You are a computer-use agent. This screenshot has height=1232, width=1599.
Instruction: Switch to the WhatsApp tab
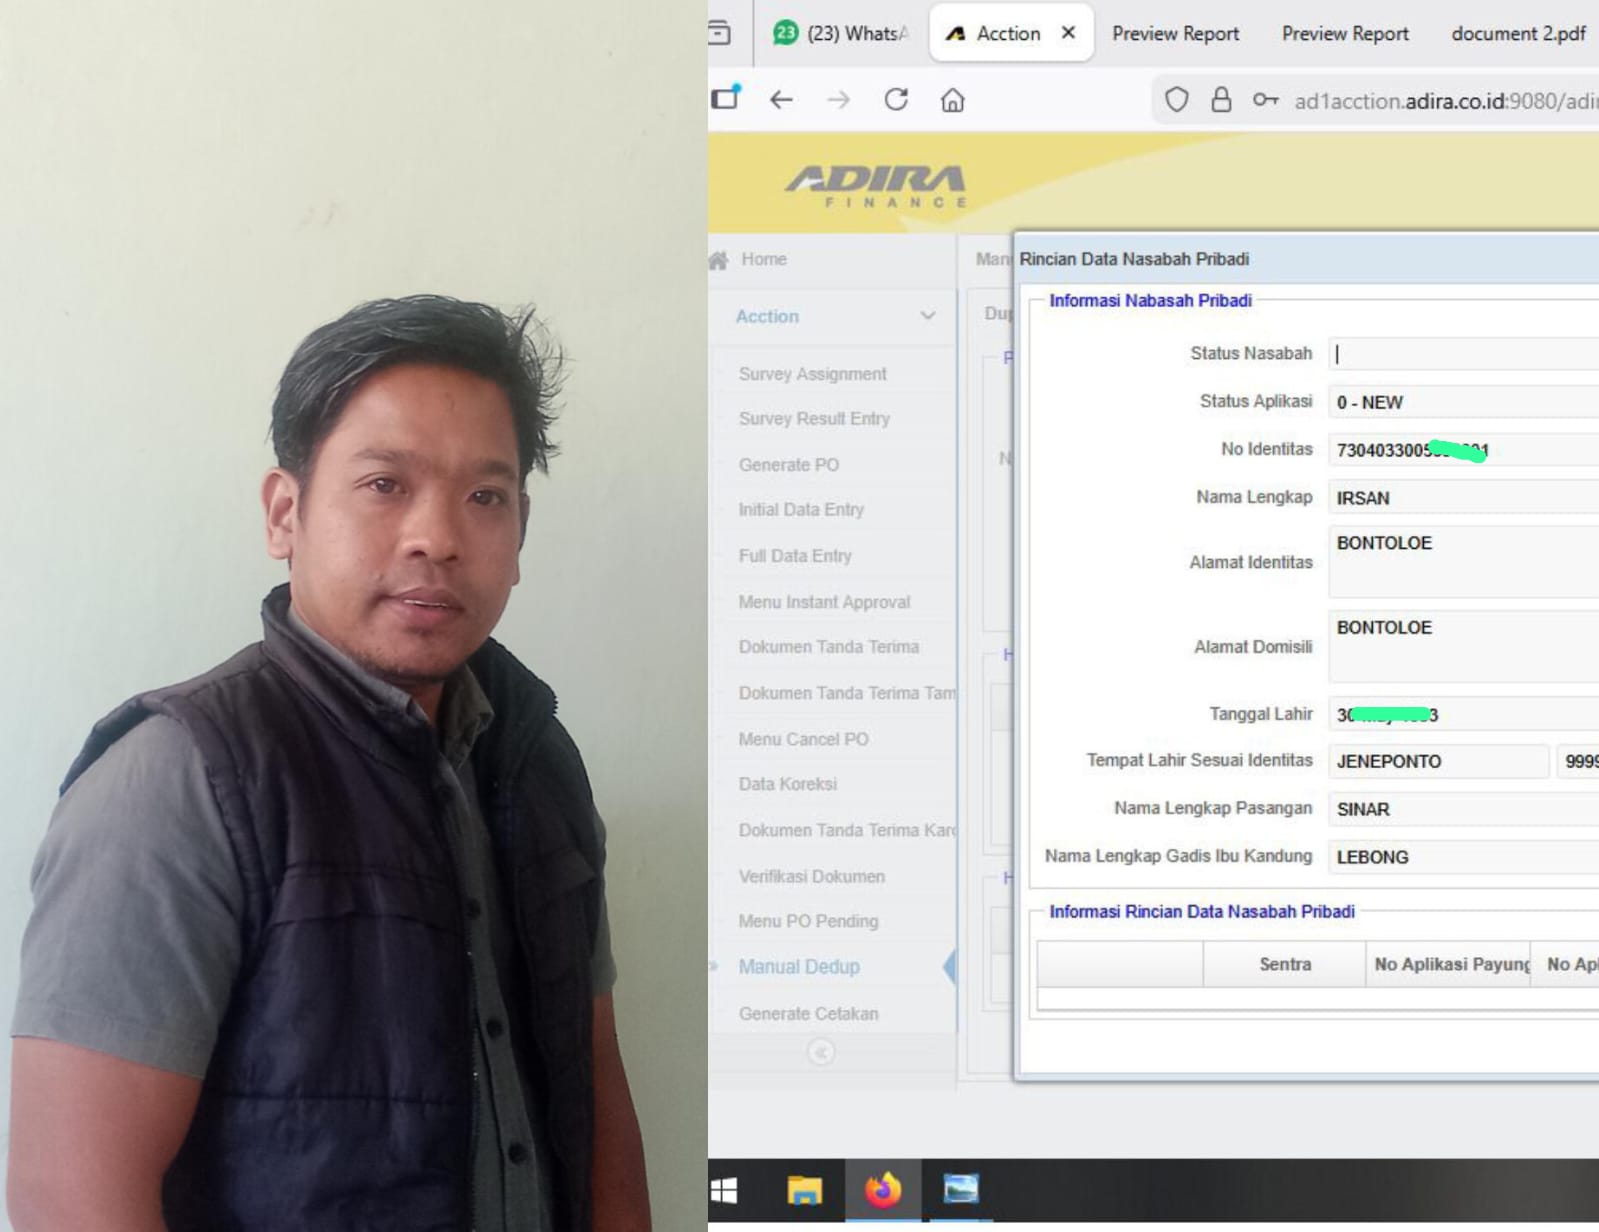[843, 33]
